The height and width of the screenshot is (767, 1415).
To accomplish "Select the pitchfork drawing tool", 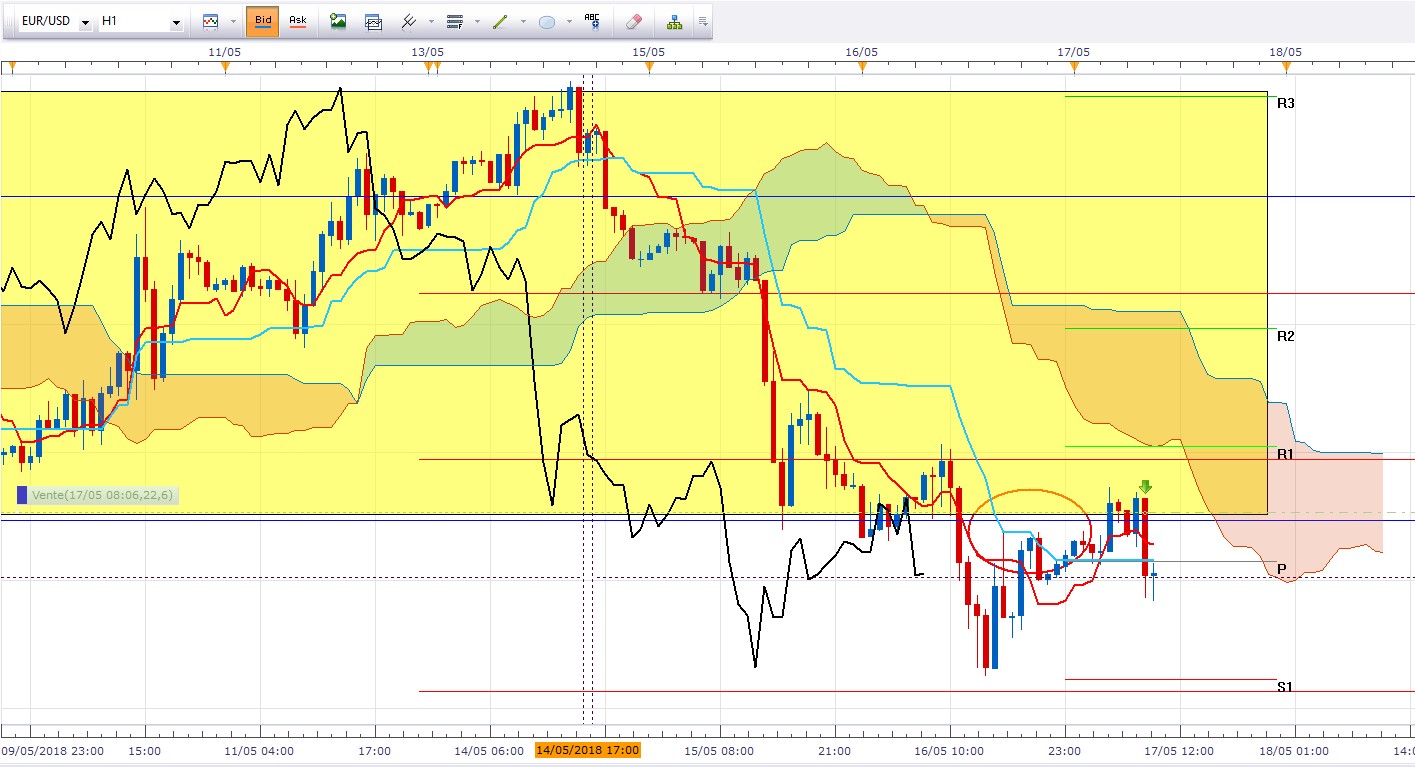I will pos(408,21).
